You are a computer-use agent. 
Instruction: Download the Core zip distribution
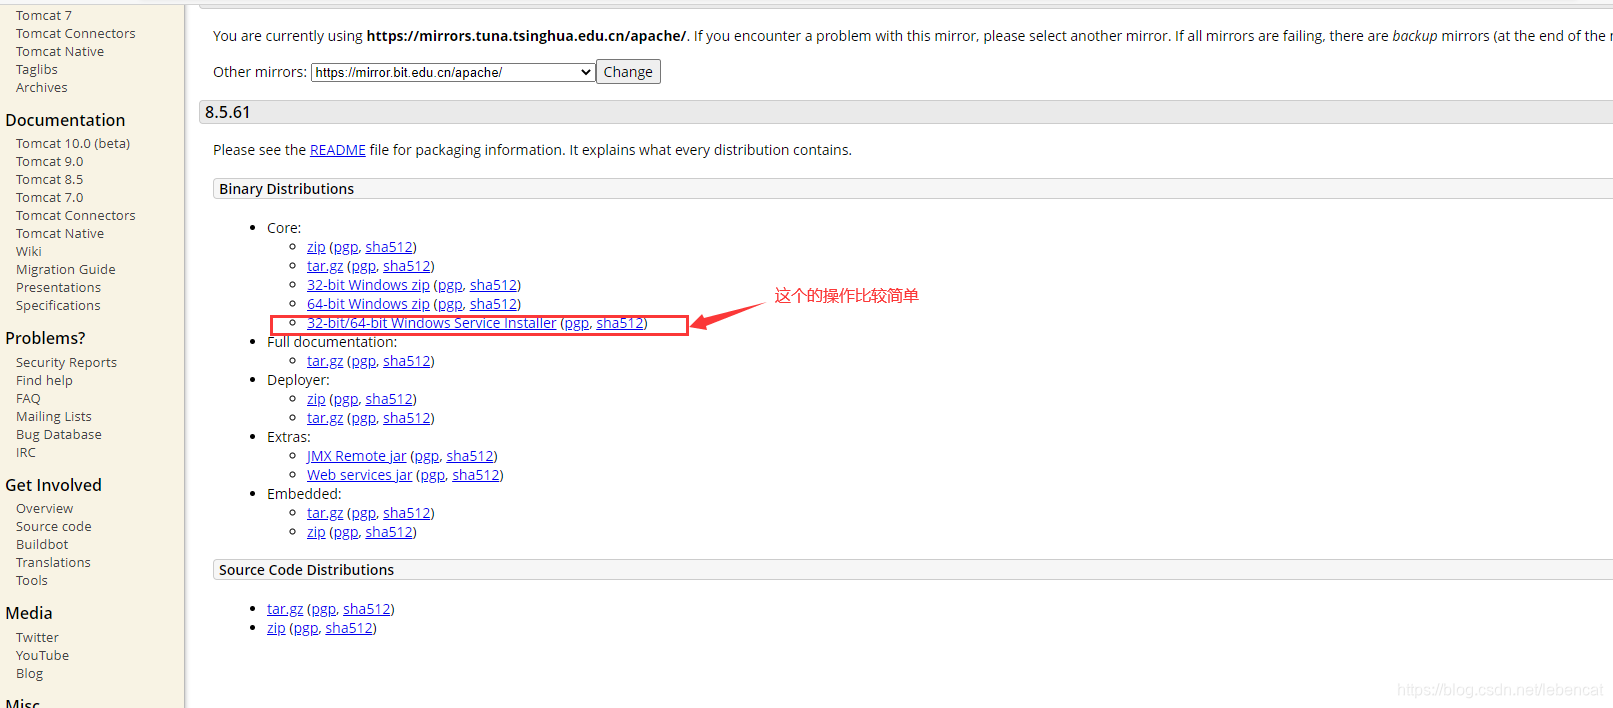click(x=316, y=247)
